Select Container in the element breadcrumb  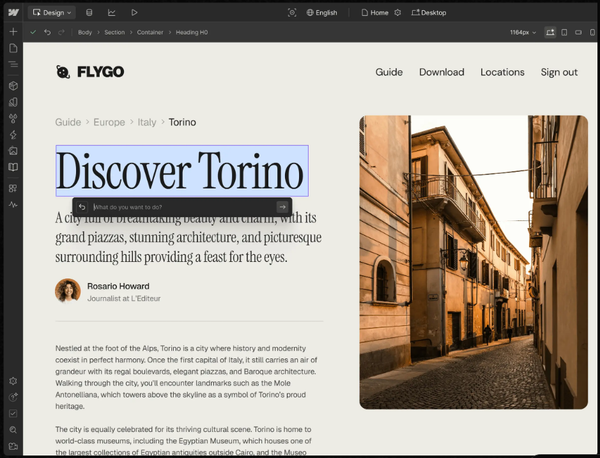[x=150, y=33]
